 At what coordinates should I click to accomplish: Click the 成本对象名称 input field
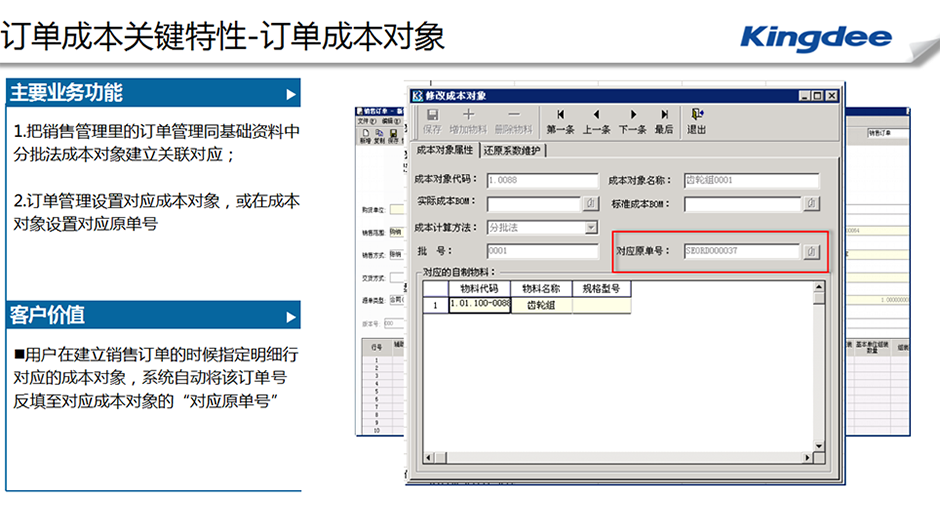point(751,181)
